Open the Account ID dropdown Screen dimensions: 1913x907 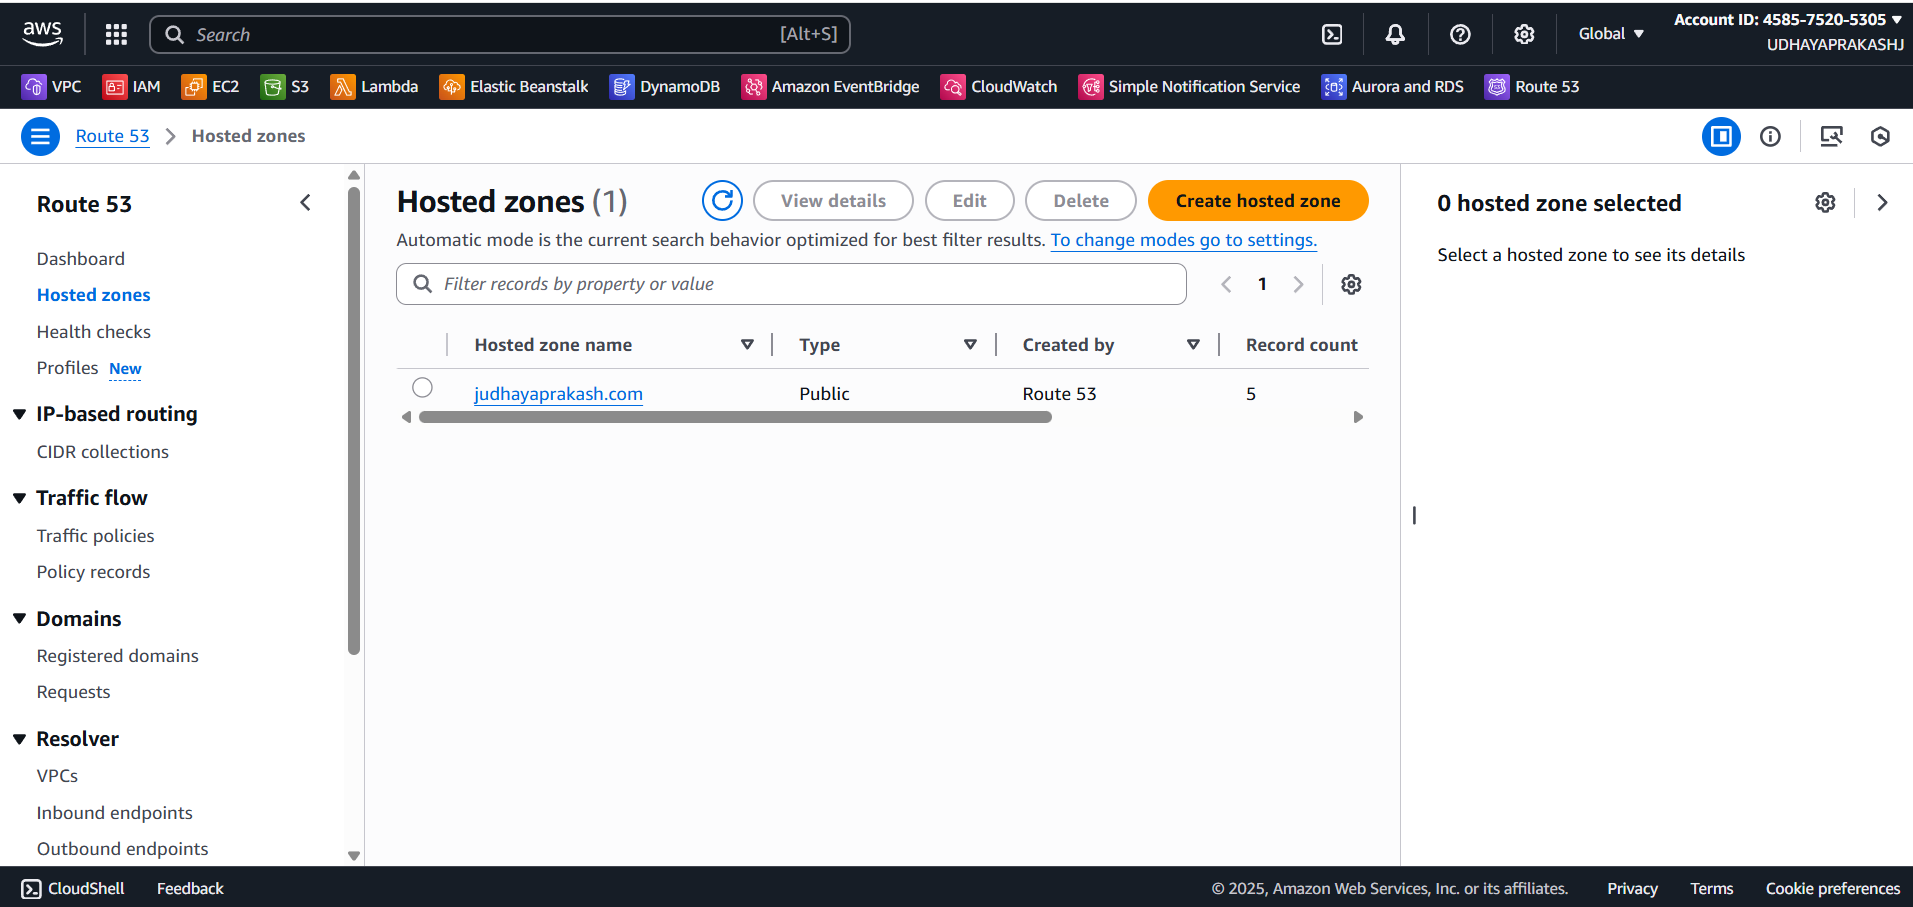[x=1788, y=20]
